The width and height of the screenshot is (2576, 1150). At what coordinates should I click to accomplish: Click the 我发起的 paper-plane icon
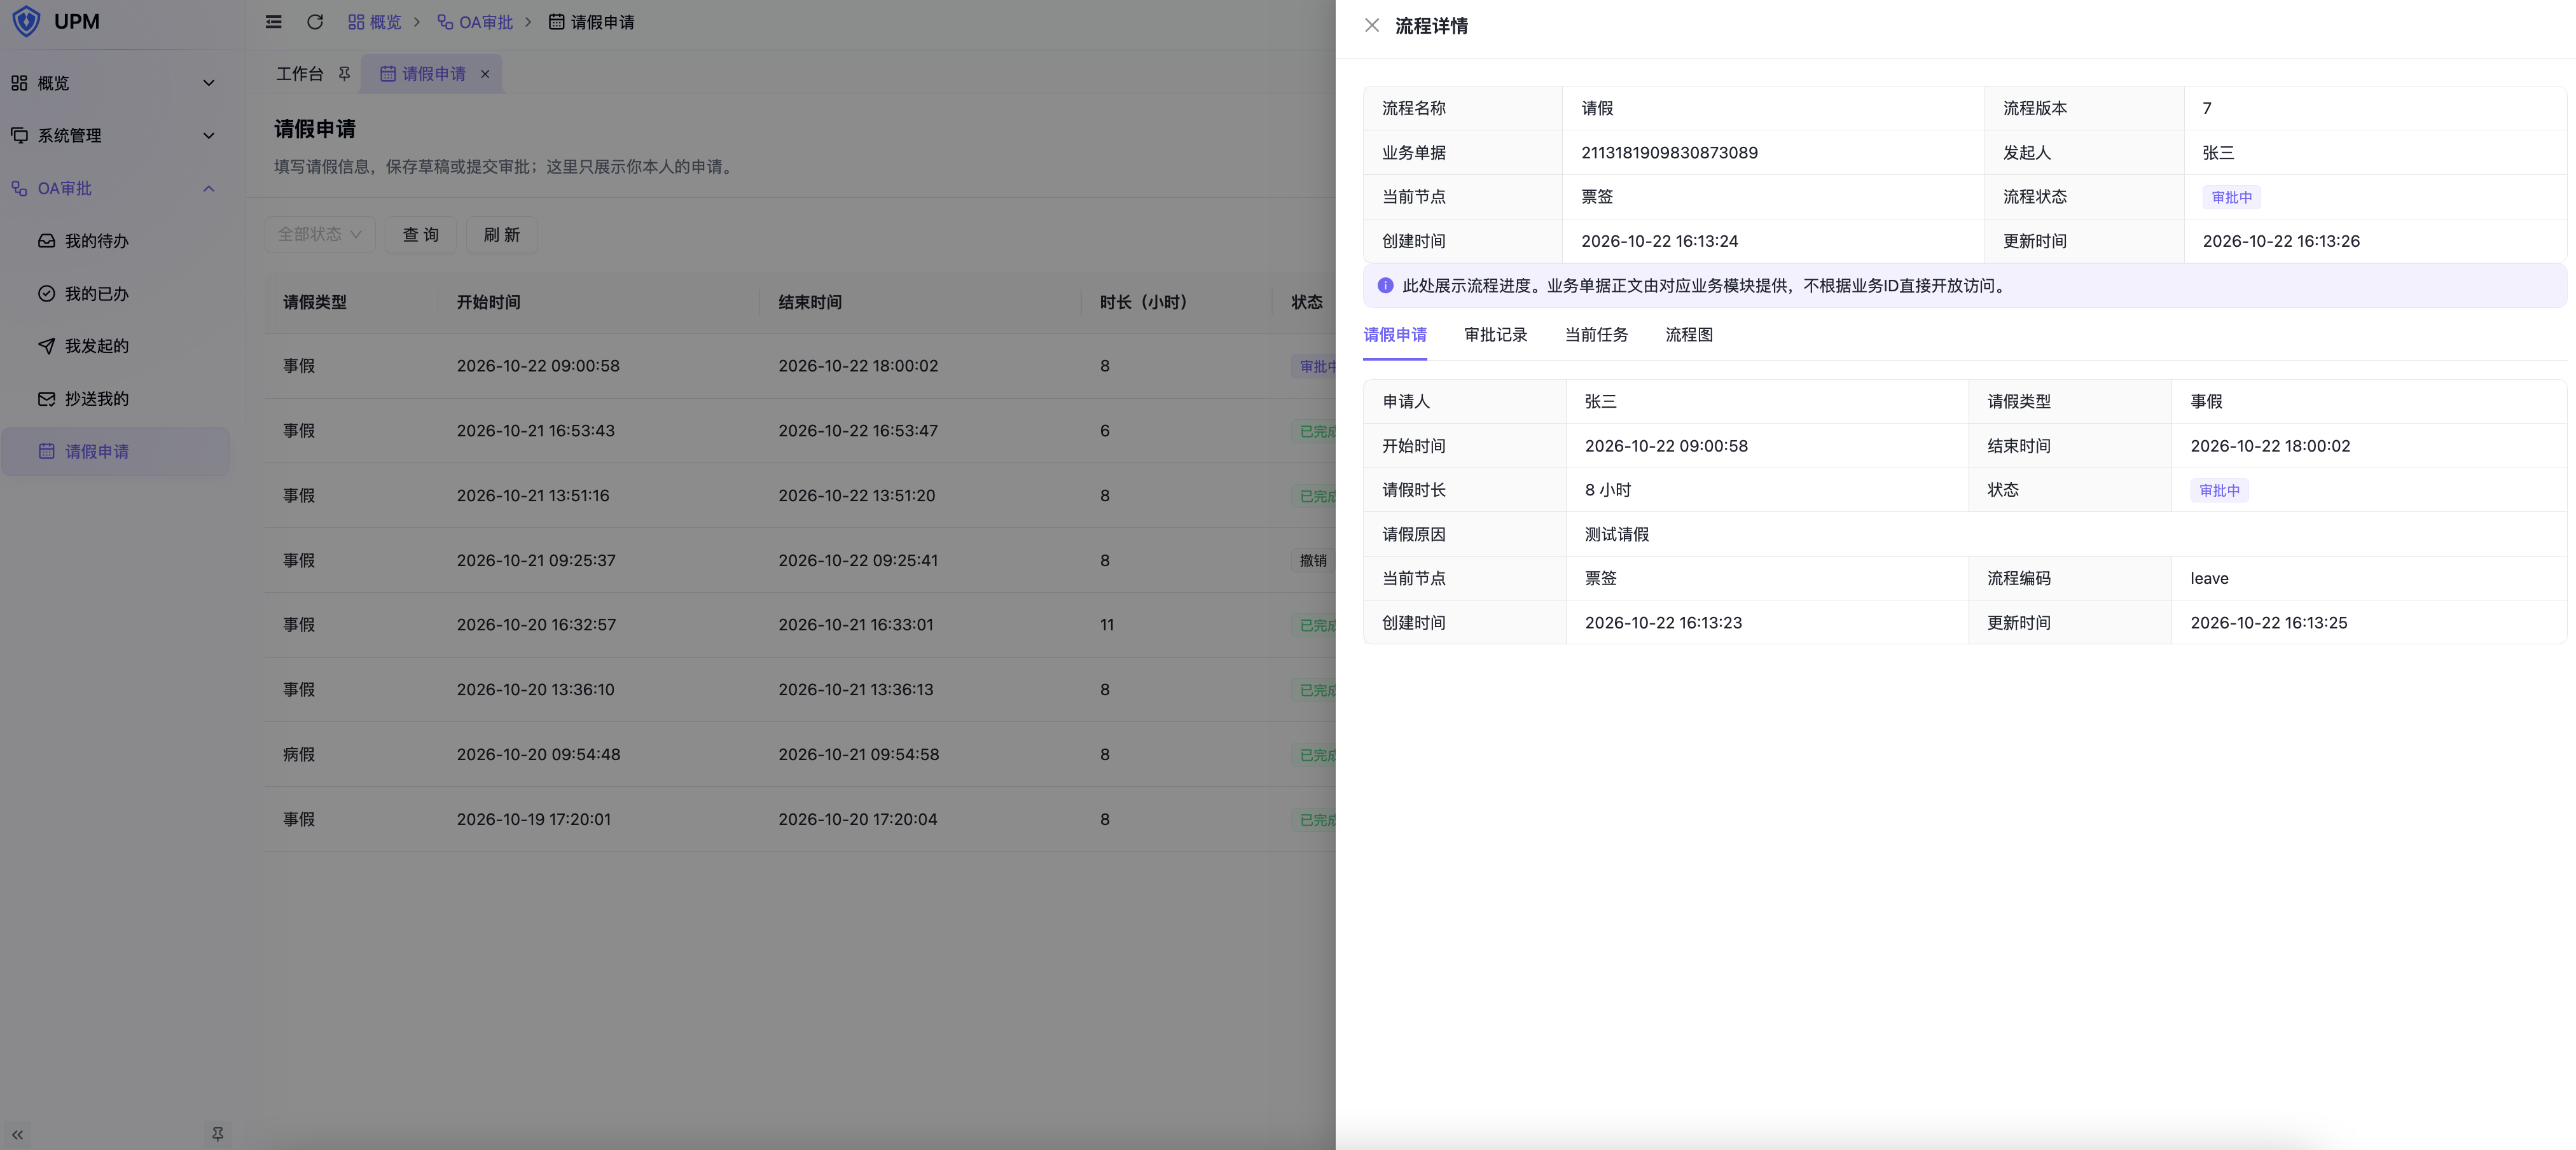click(x=46, y=346)
